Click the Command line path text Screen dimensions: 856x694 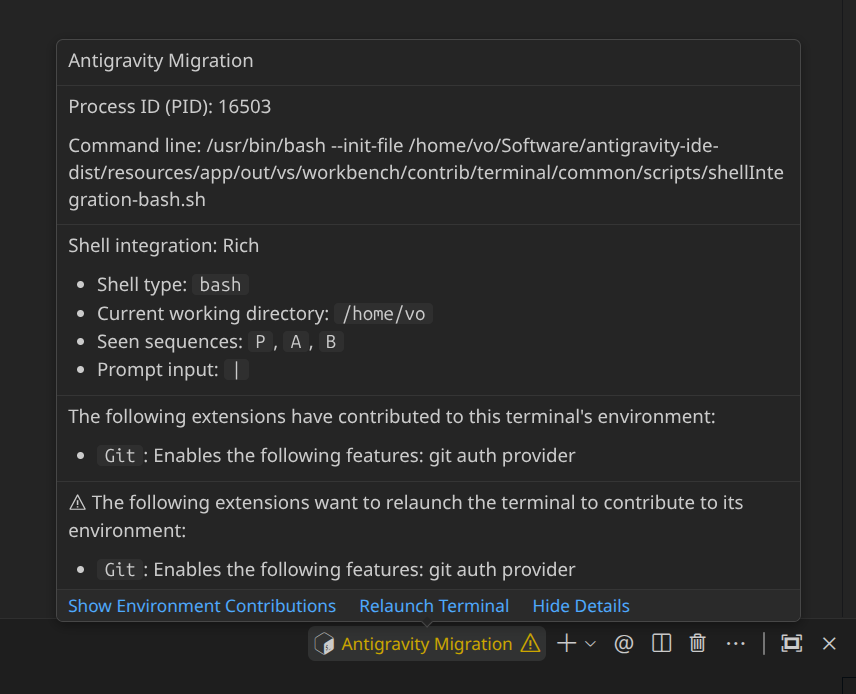pyautogui.click(x=426, y=173)
